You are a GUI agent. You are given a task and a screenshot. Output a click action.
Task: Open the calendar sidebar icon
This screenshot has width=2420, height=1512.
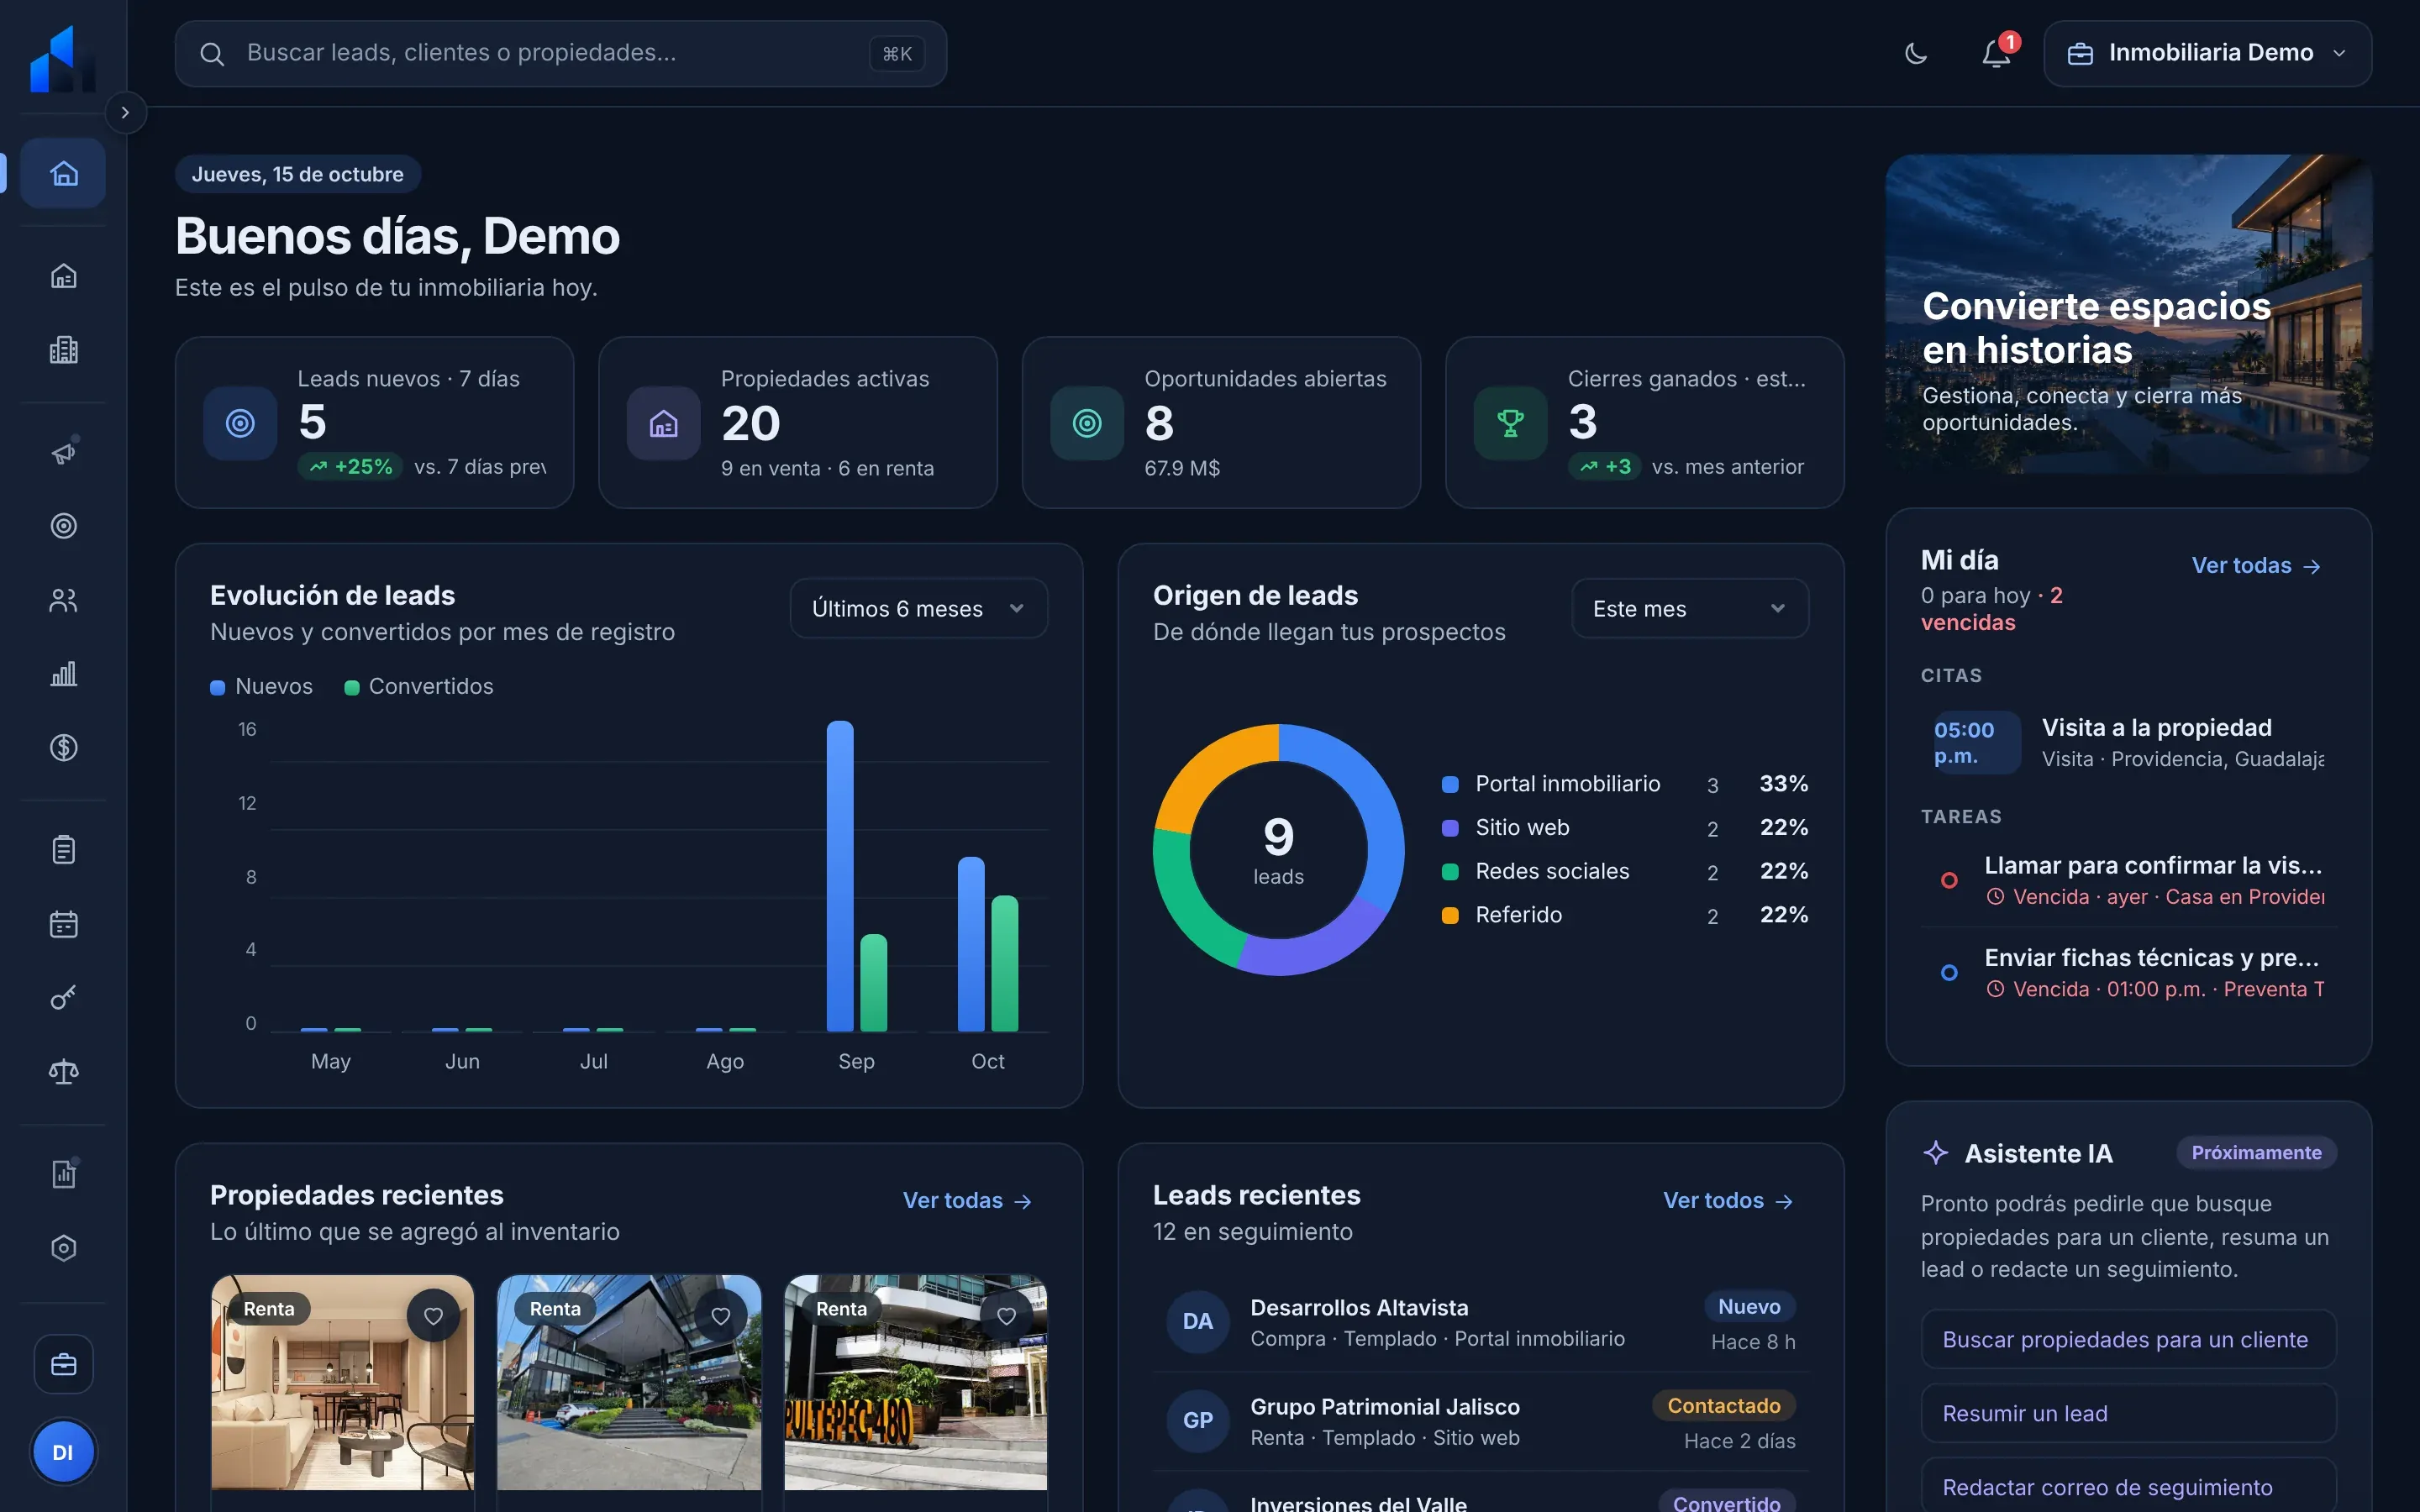[x=63, y=924]
